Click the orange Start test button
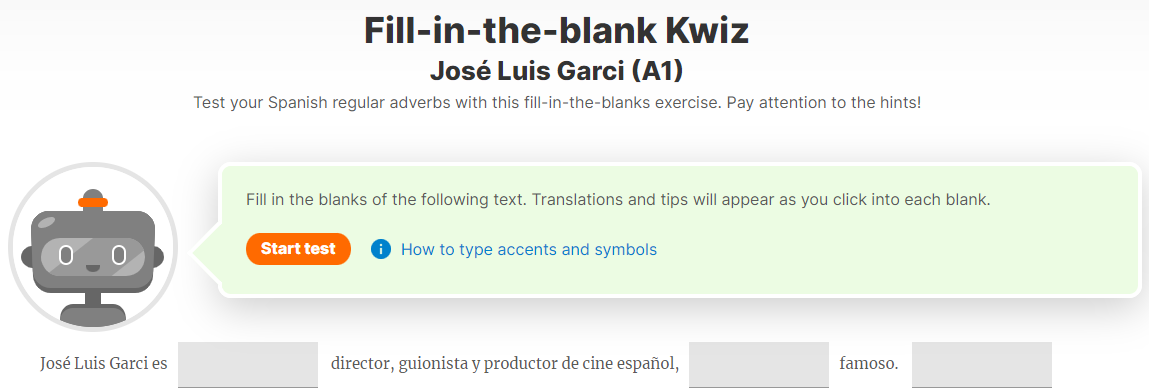This screenshot has height=391, width=1149. (x=298, y=249)
